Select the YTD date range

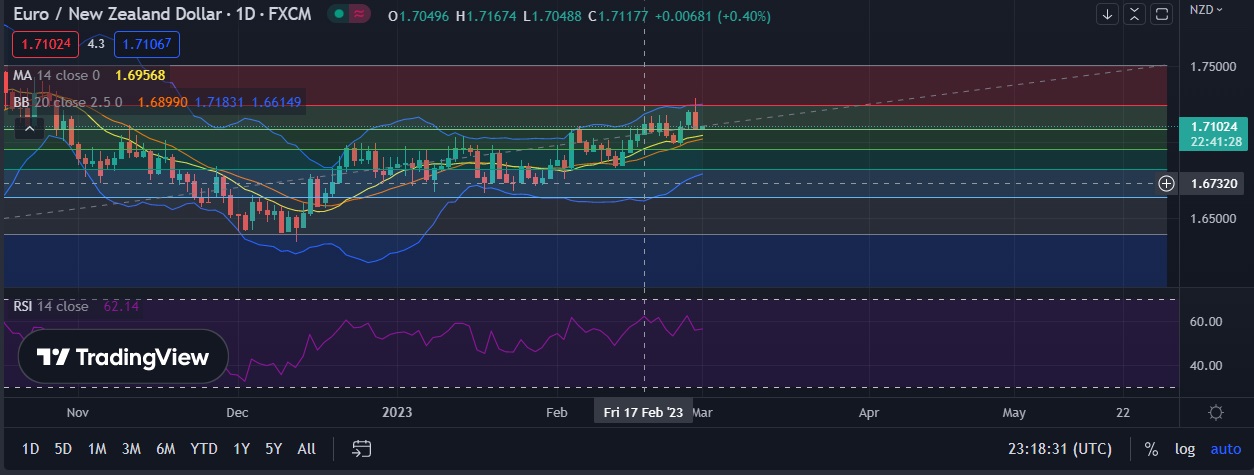pyautogui.click(x=204, y=449)
